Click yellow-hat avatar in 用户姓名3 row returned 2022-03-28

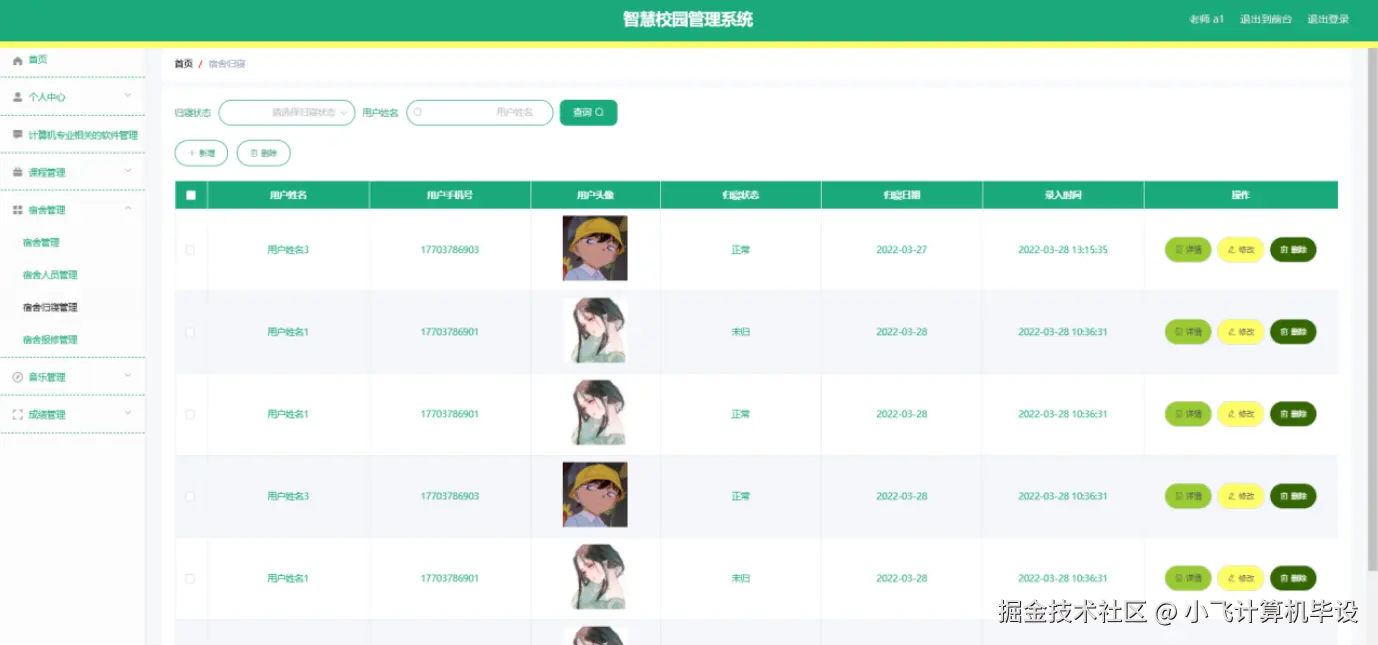click(x=595, y=495)
